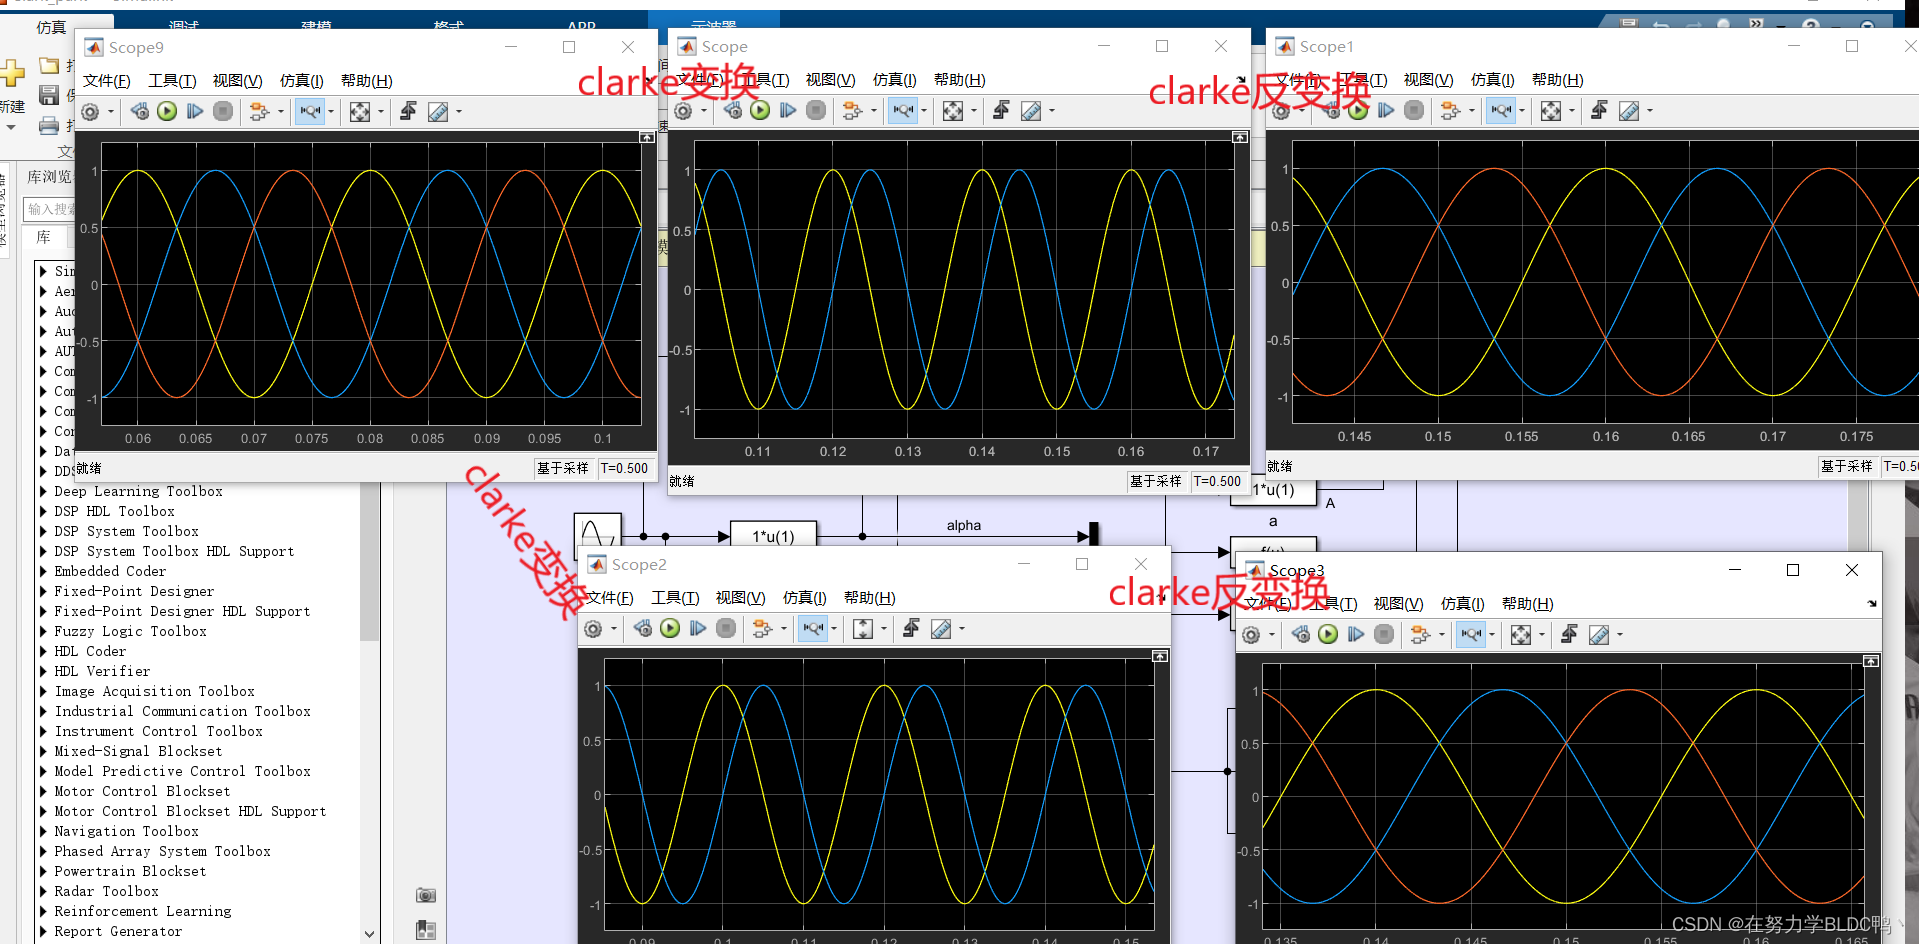Click run icon in Scope3 toolbar
Image resolution: width=1919 pixels, height=944 pixels.
click(1328, 635)
